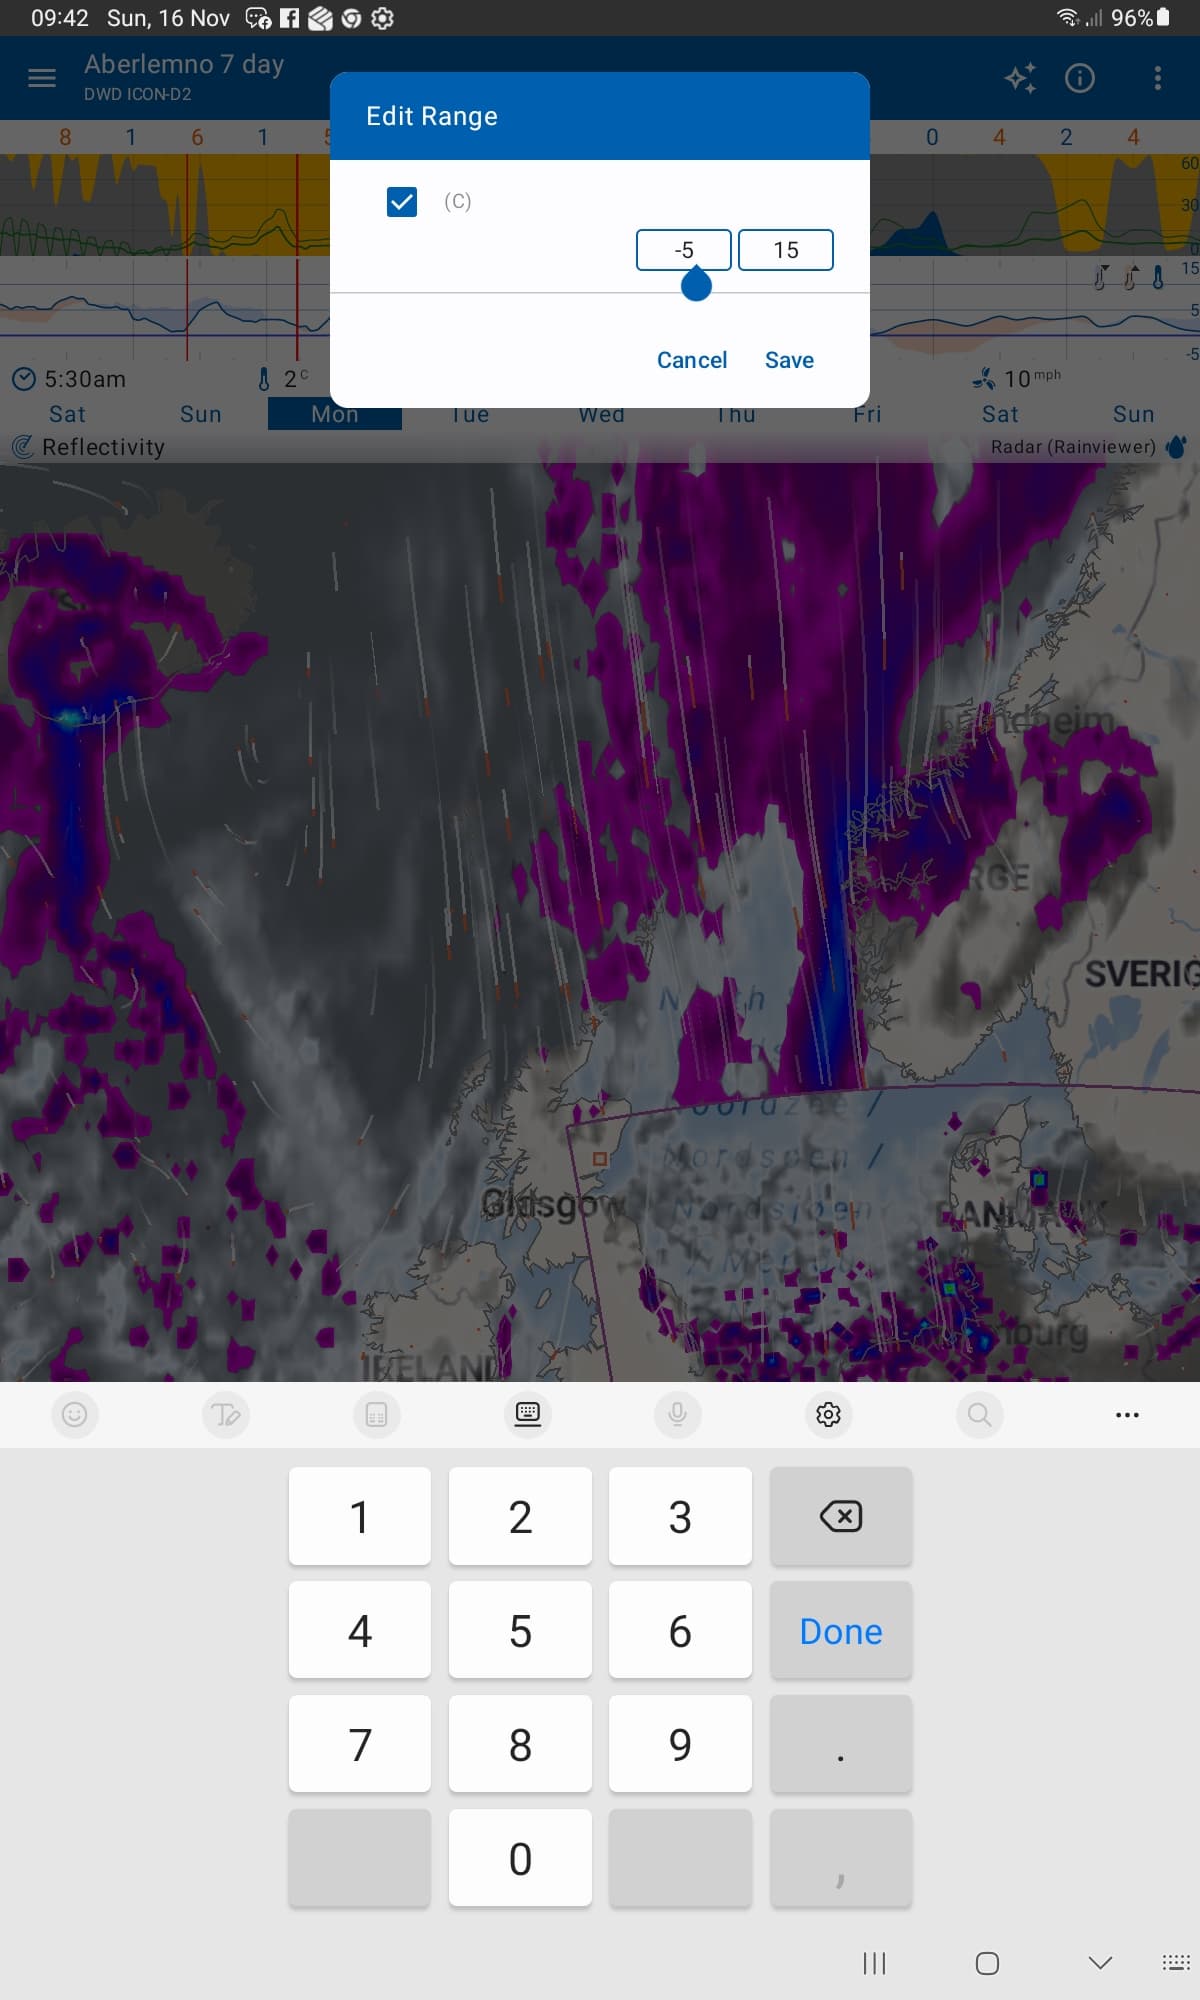Focus the maximum value field showing 15
The width and height of the screenshot is (1200, 2000).
click(x=785, y=250)
